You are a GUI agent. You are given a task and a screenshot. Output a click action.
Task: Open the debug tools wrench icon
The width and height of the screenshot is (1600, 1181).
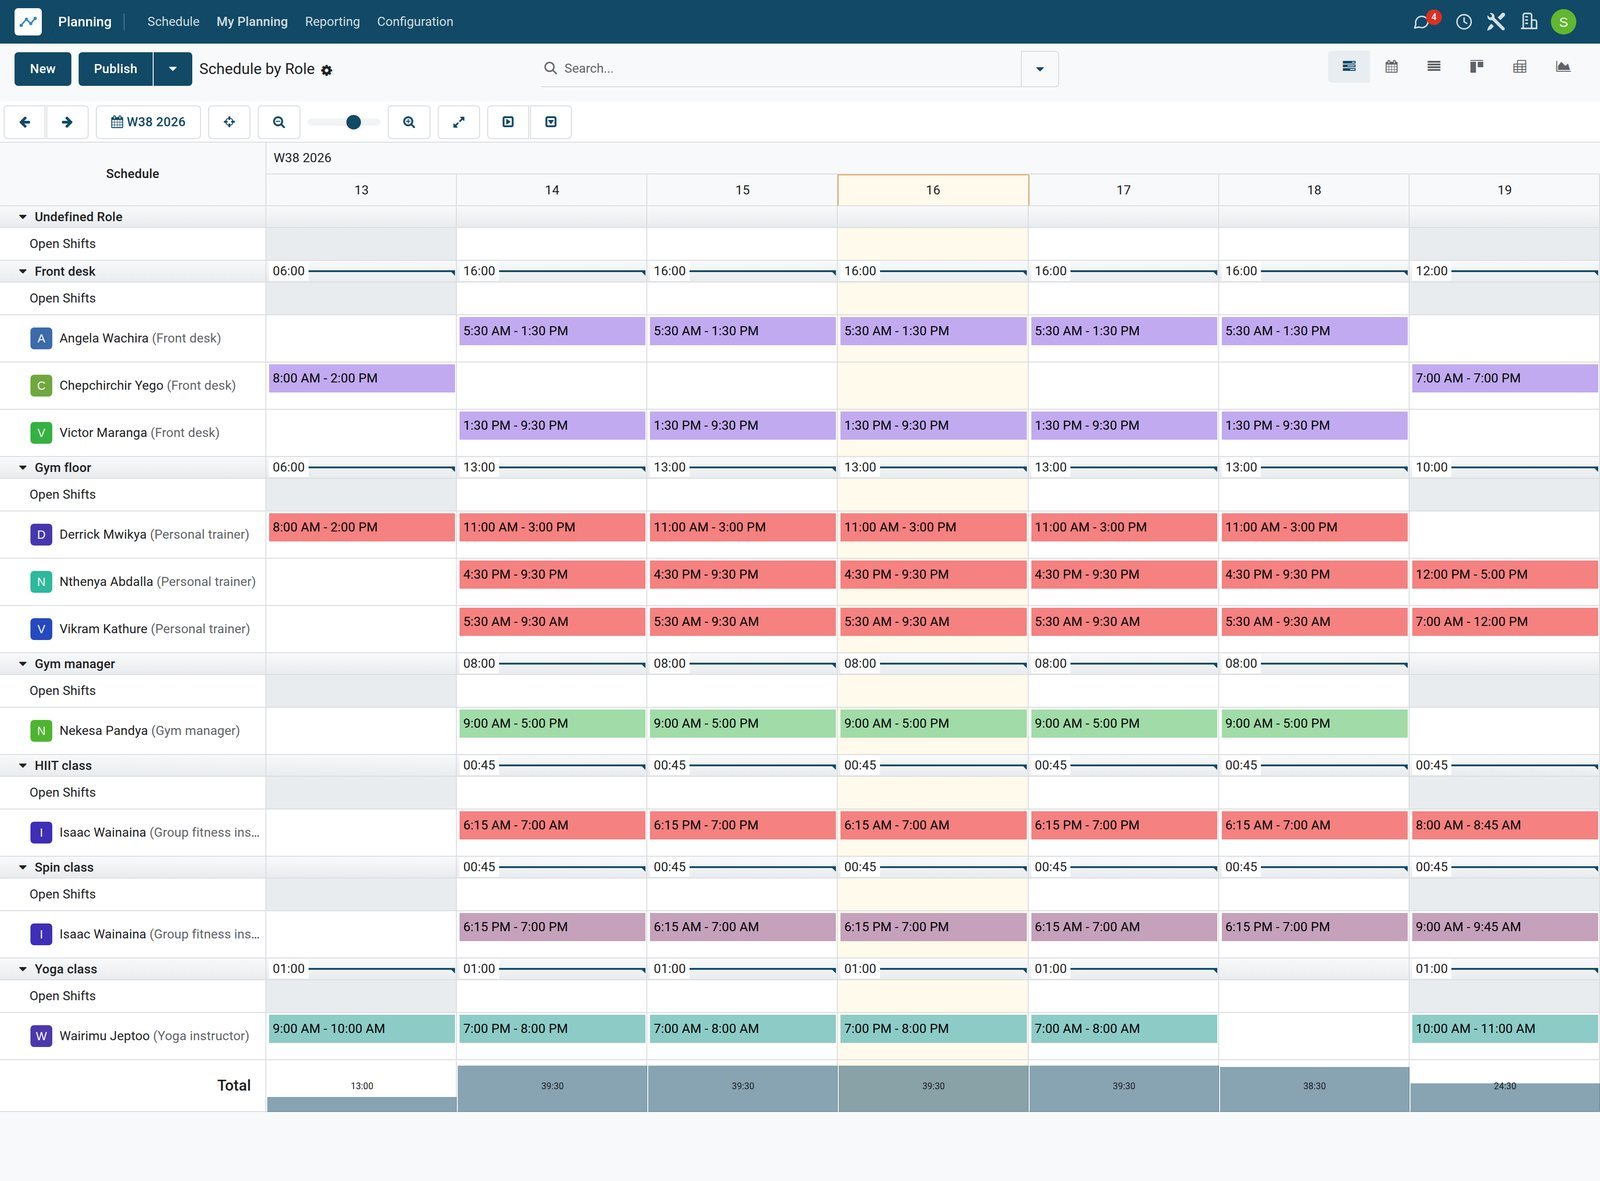click(x=1496, y=22)
